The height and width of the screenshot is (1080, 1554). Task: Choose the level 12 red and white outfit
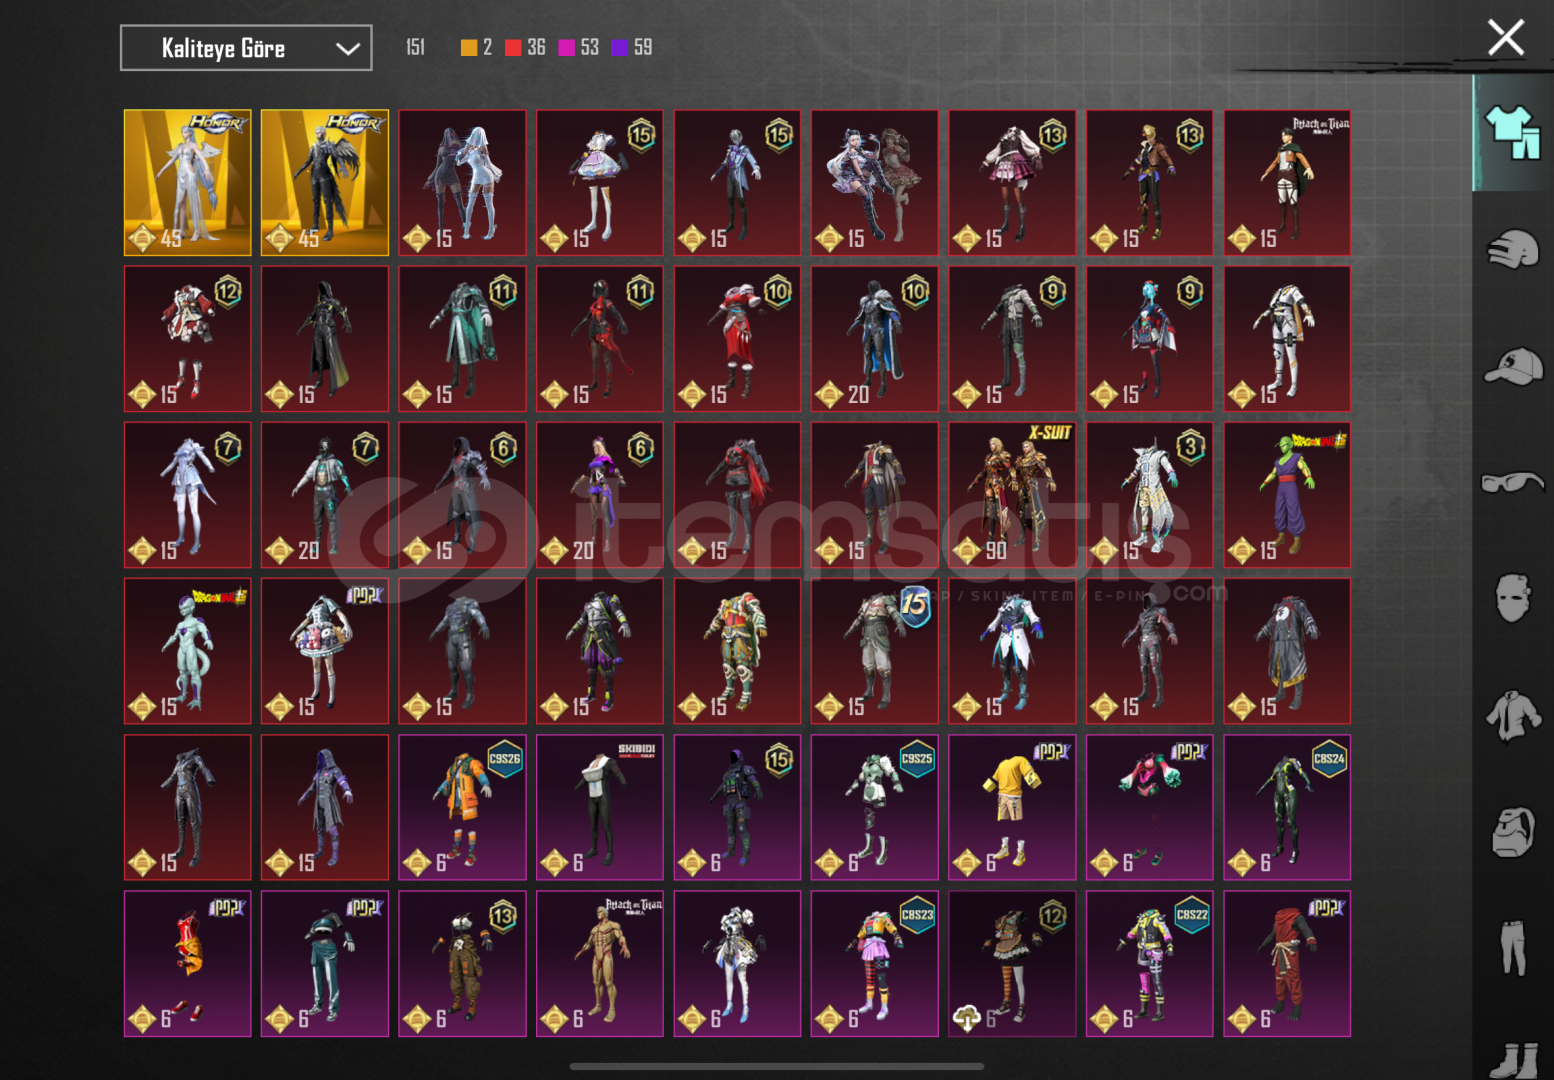188,339
